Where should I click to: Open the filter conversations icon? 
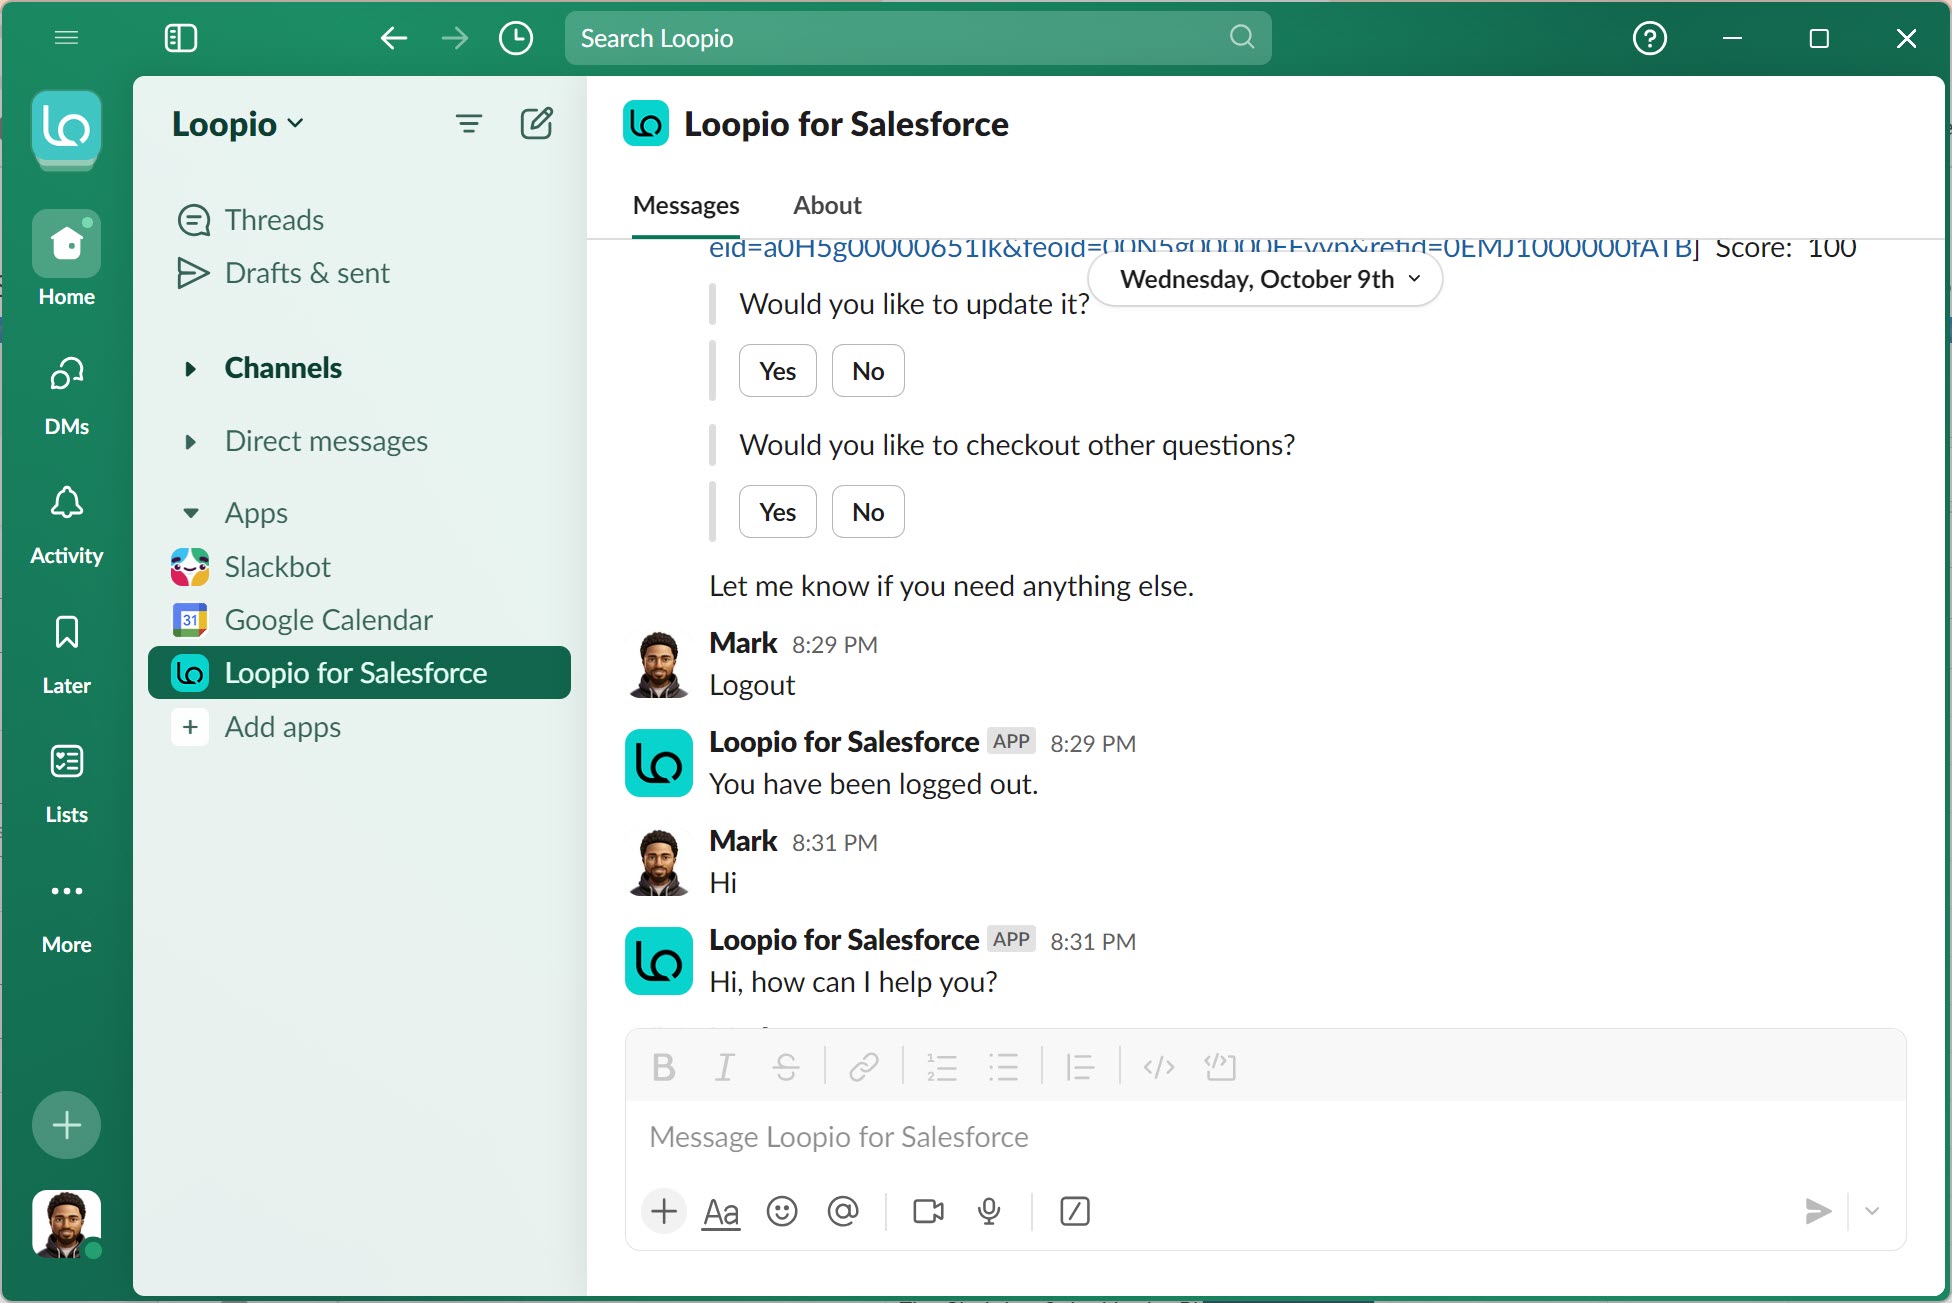click(x=468, y=124)
